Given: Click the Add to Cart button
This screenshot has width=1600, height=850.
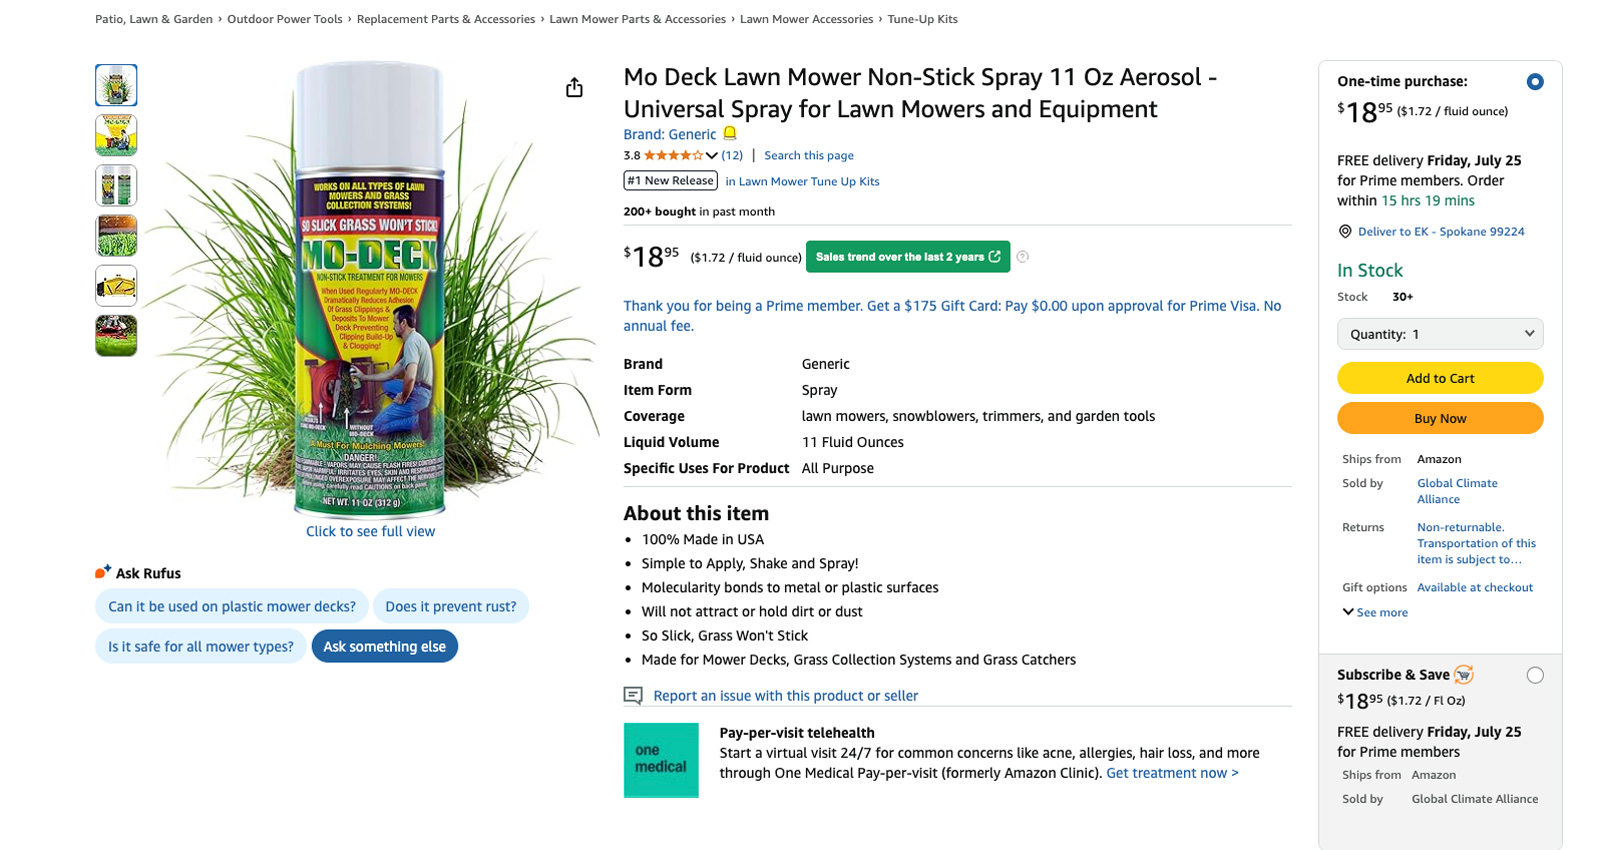Looking at the screenshot, I should 1440,378.
